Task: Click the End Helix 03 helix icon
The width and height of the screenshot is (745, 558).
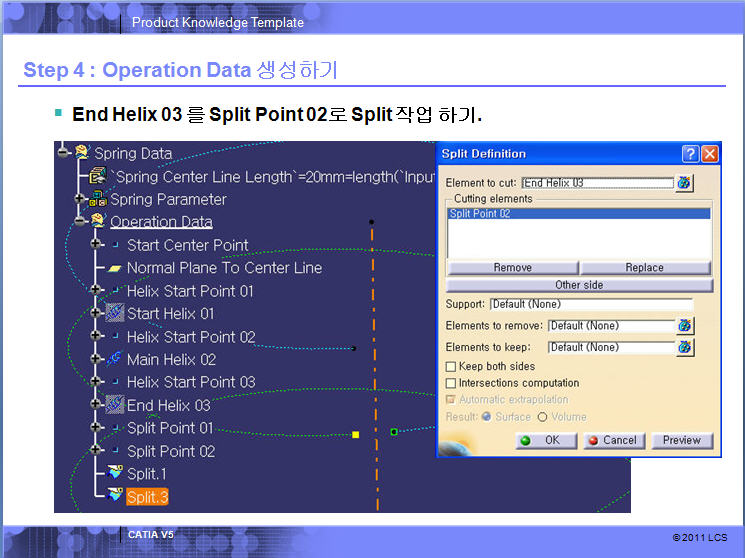Action: click(x=114, y=405)
